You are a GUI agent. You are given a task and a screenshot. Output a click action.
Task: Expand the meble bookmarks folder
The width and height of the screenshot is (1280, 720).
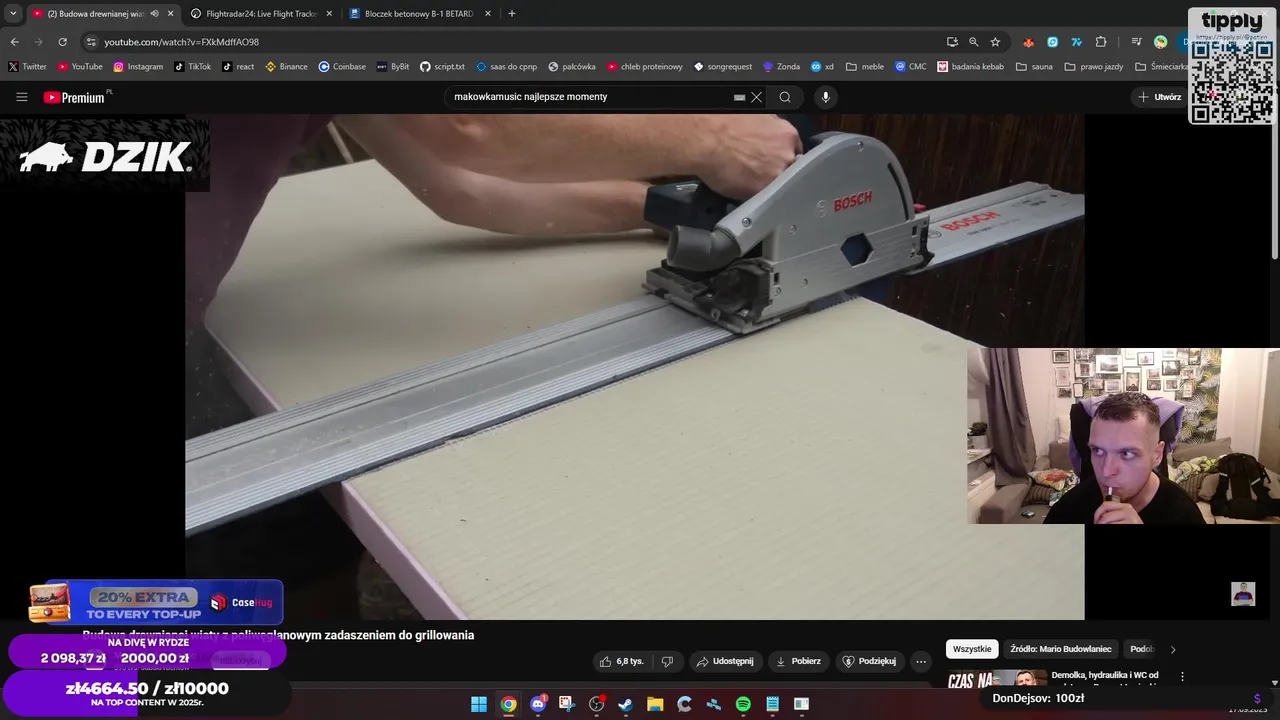coord(865,67)
